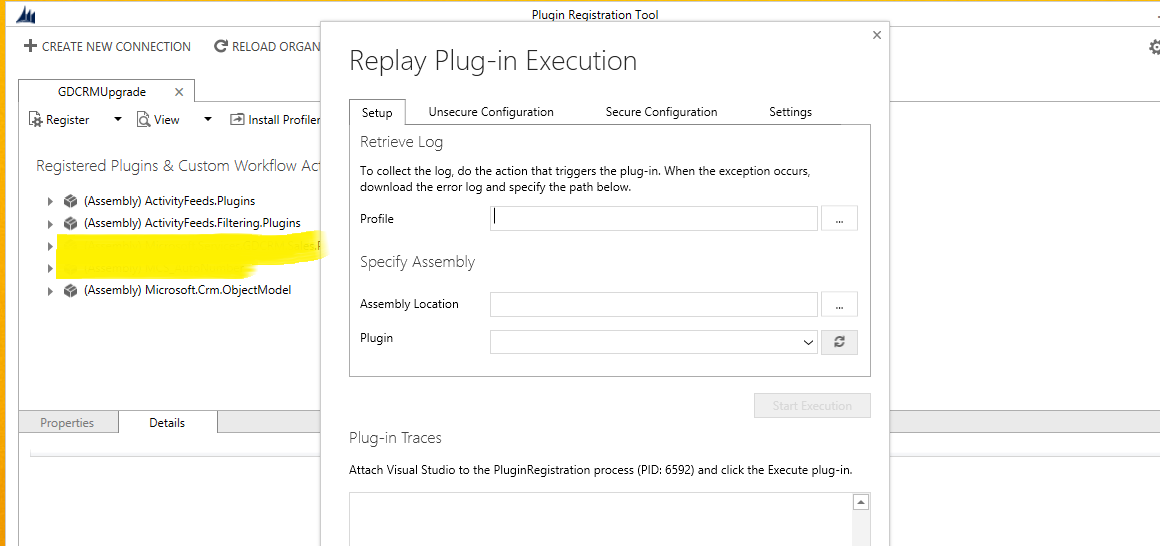Image resolution: width=1160 pixels, height=555 pixels.
Task: Click the Plug-in Traces heading
Action: [x=395, y=437]
